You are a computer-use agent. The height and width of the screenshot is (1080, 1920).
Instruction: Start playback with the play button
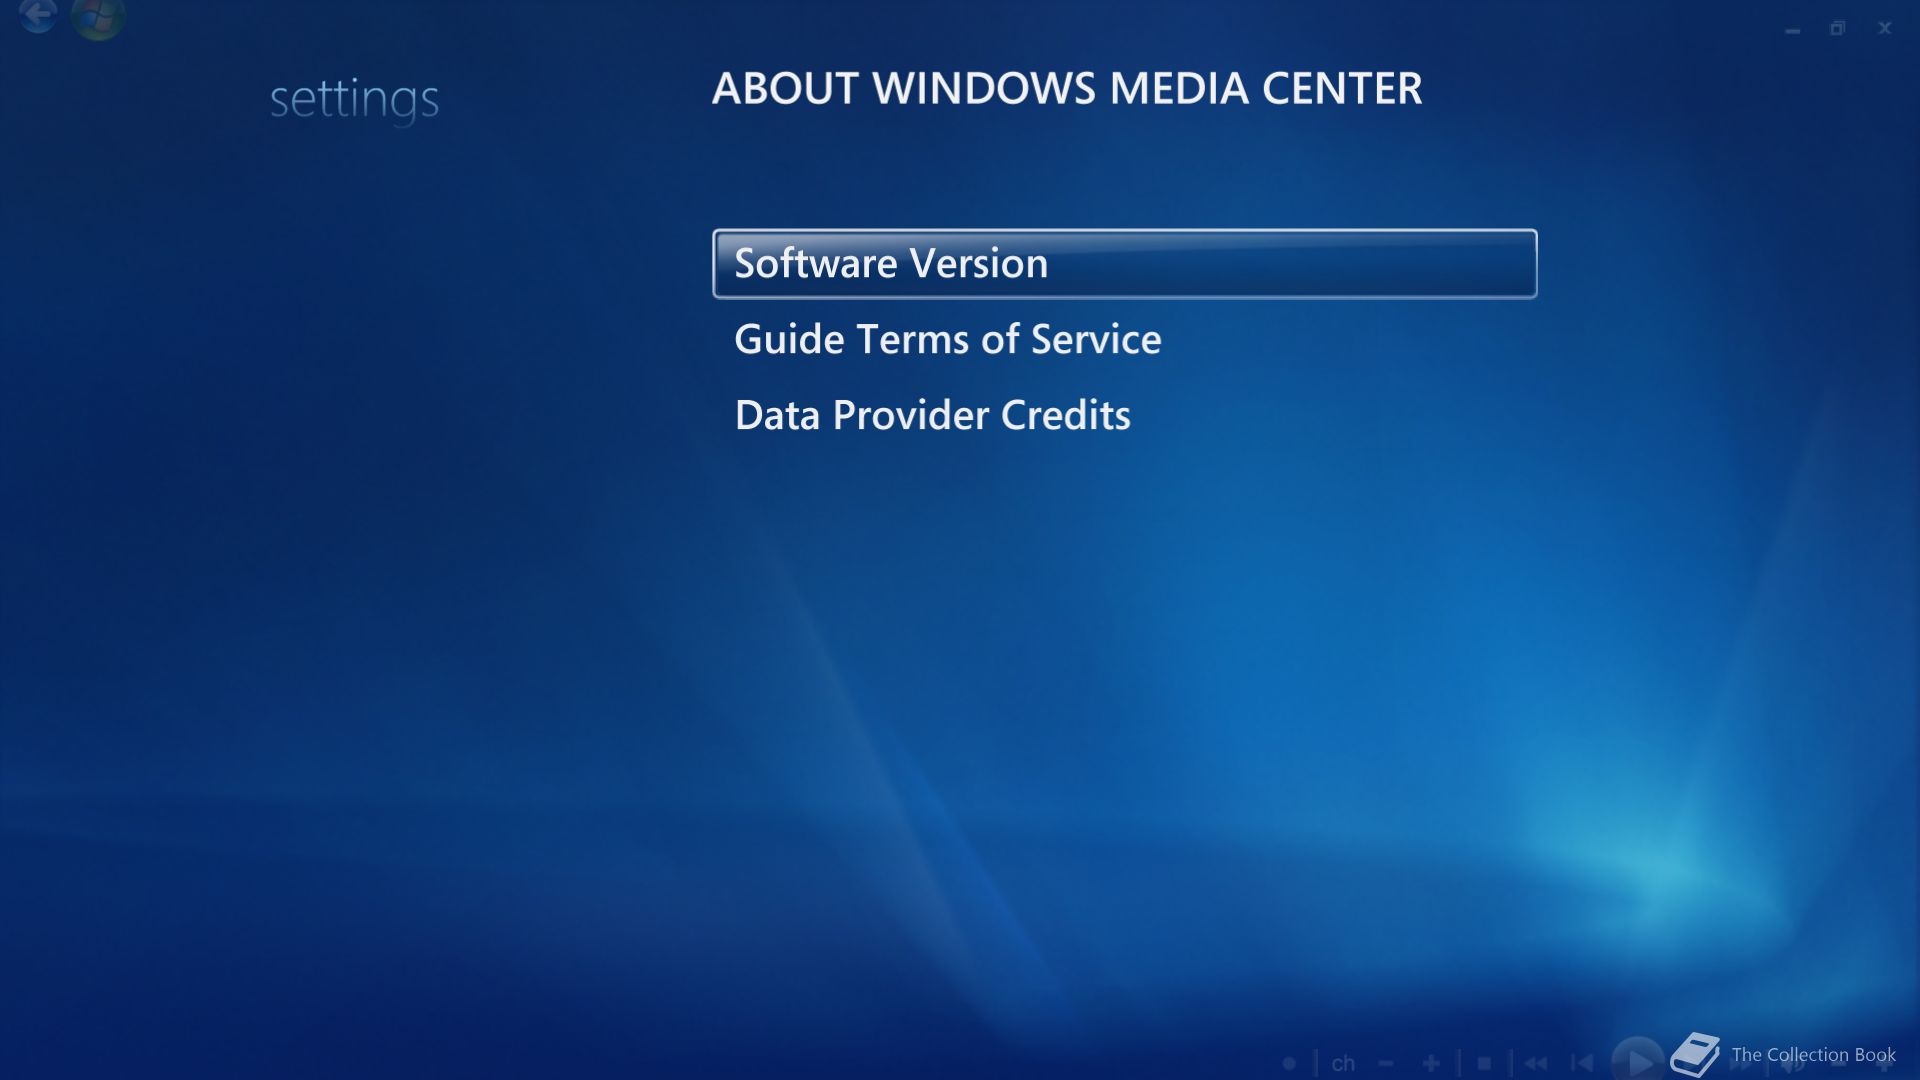pyautogui.click(x=1638, y=1060)
